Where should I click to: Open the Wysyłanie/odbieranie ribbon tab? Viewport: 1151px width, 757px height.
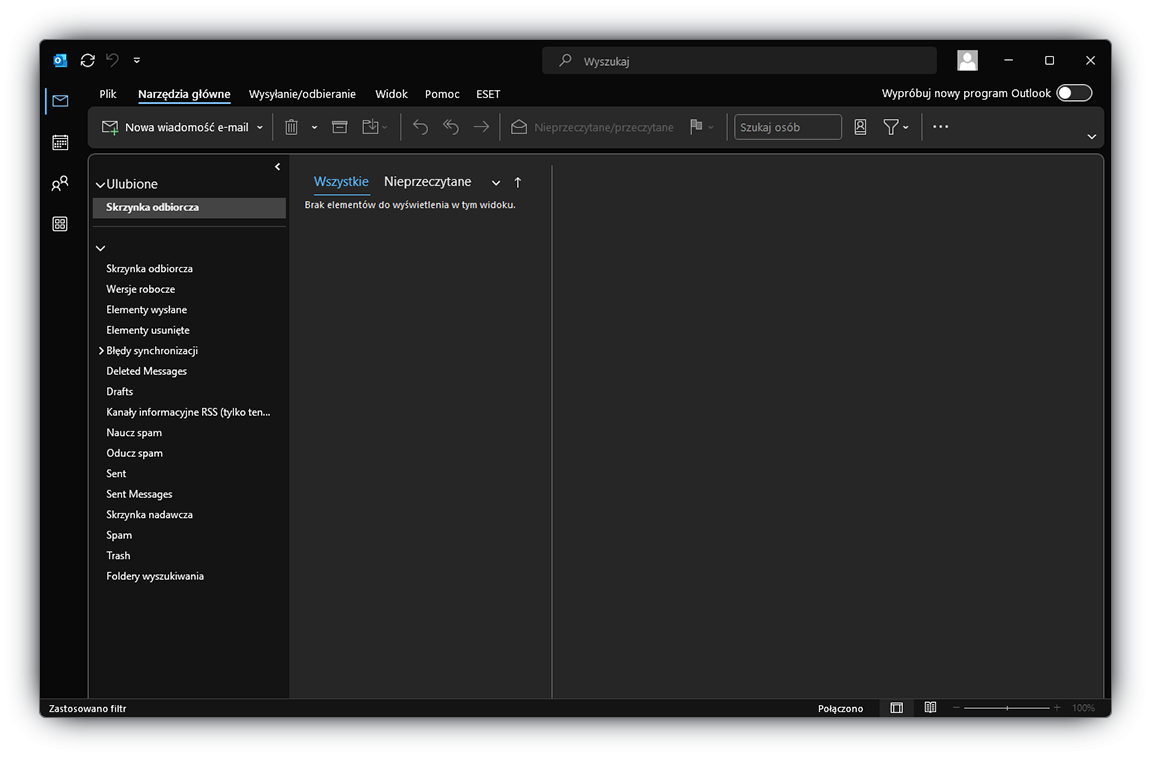(x=302, y=94)
